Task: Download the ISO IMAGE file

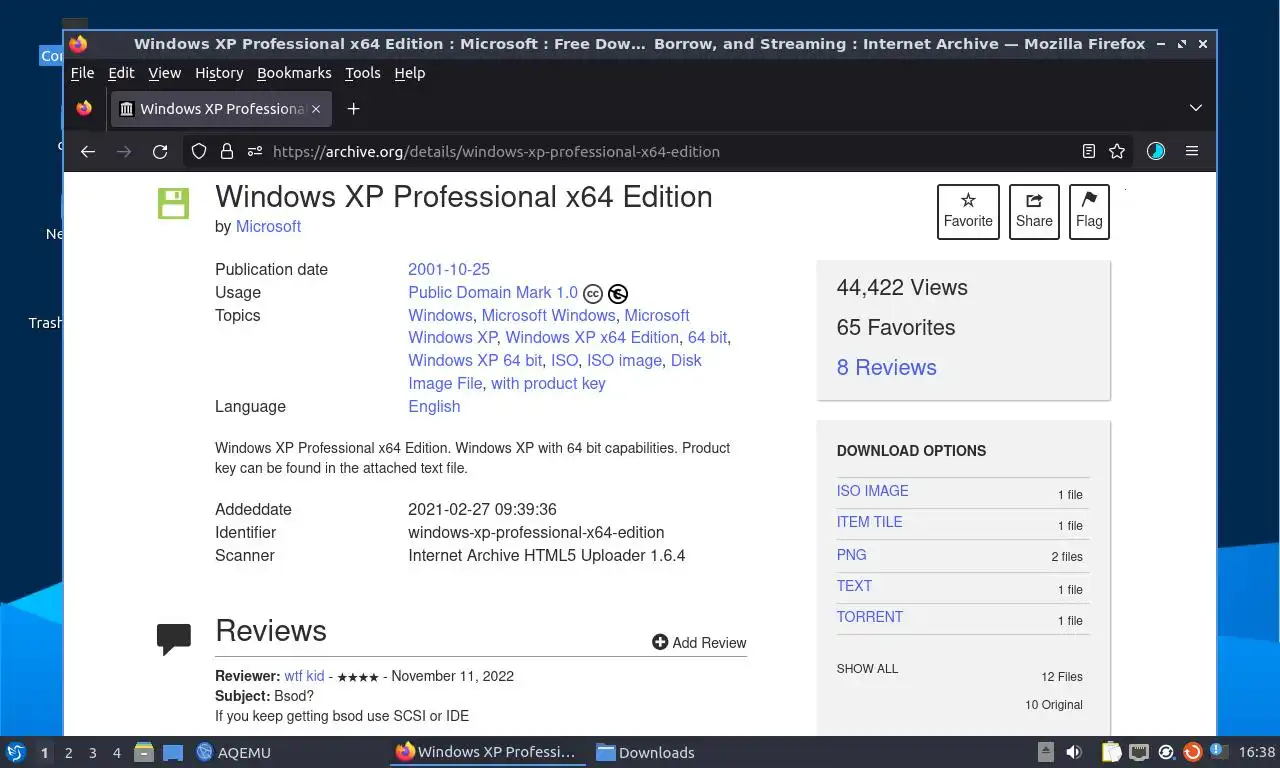Action: [873, 491]
